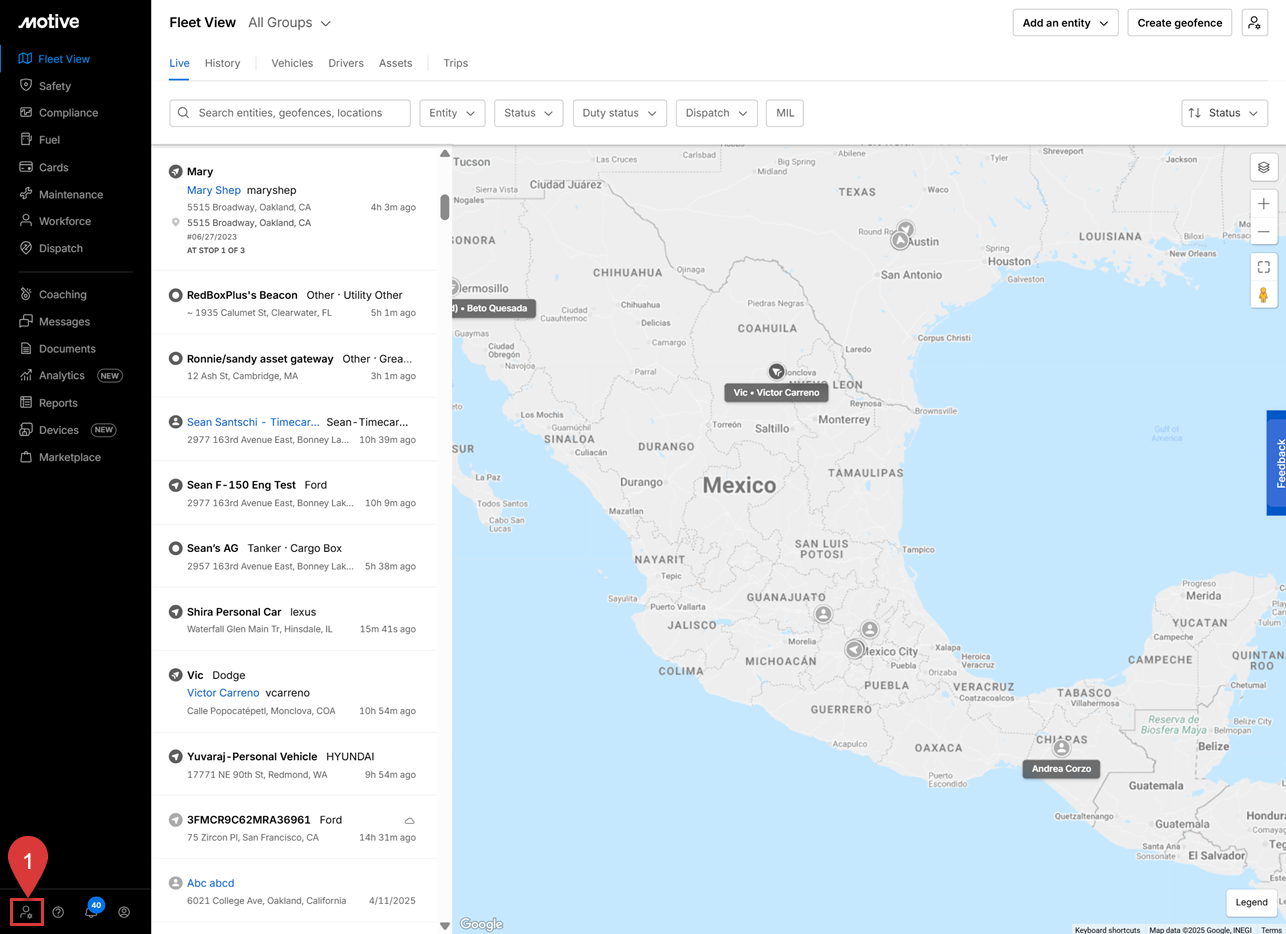Expand the Entity filter dropdown

point(452,113)
